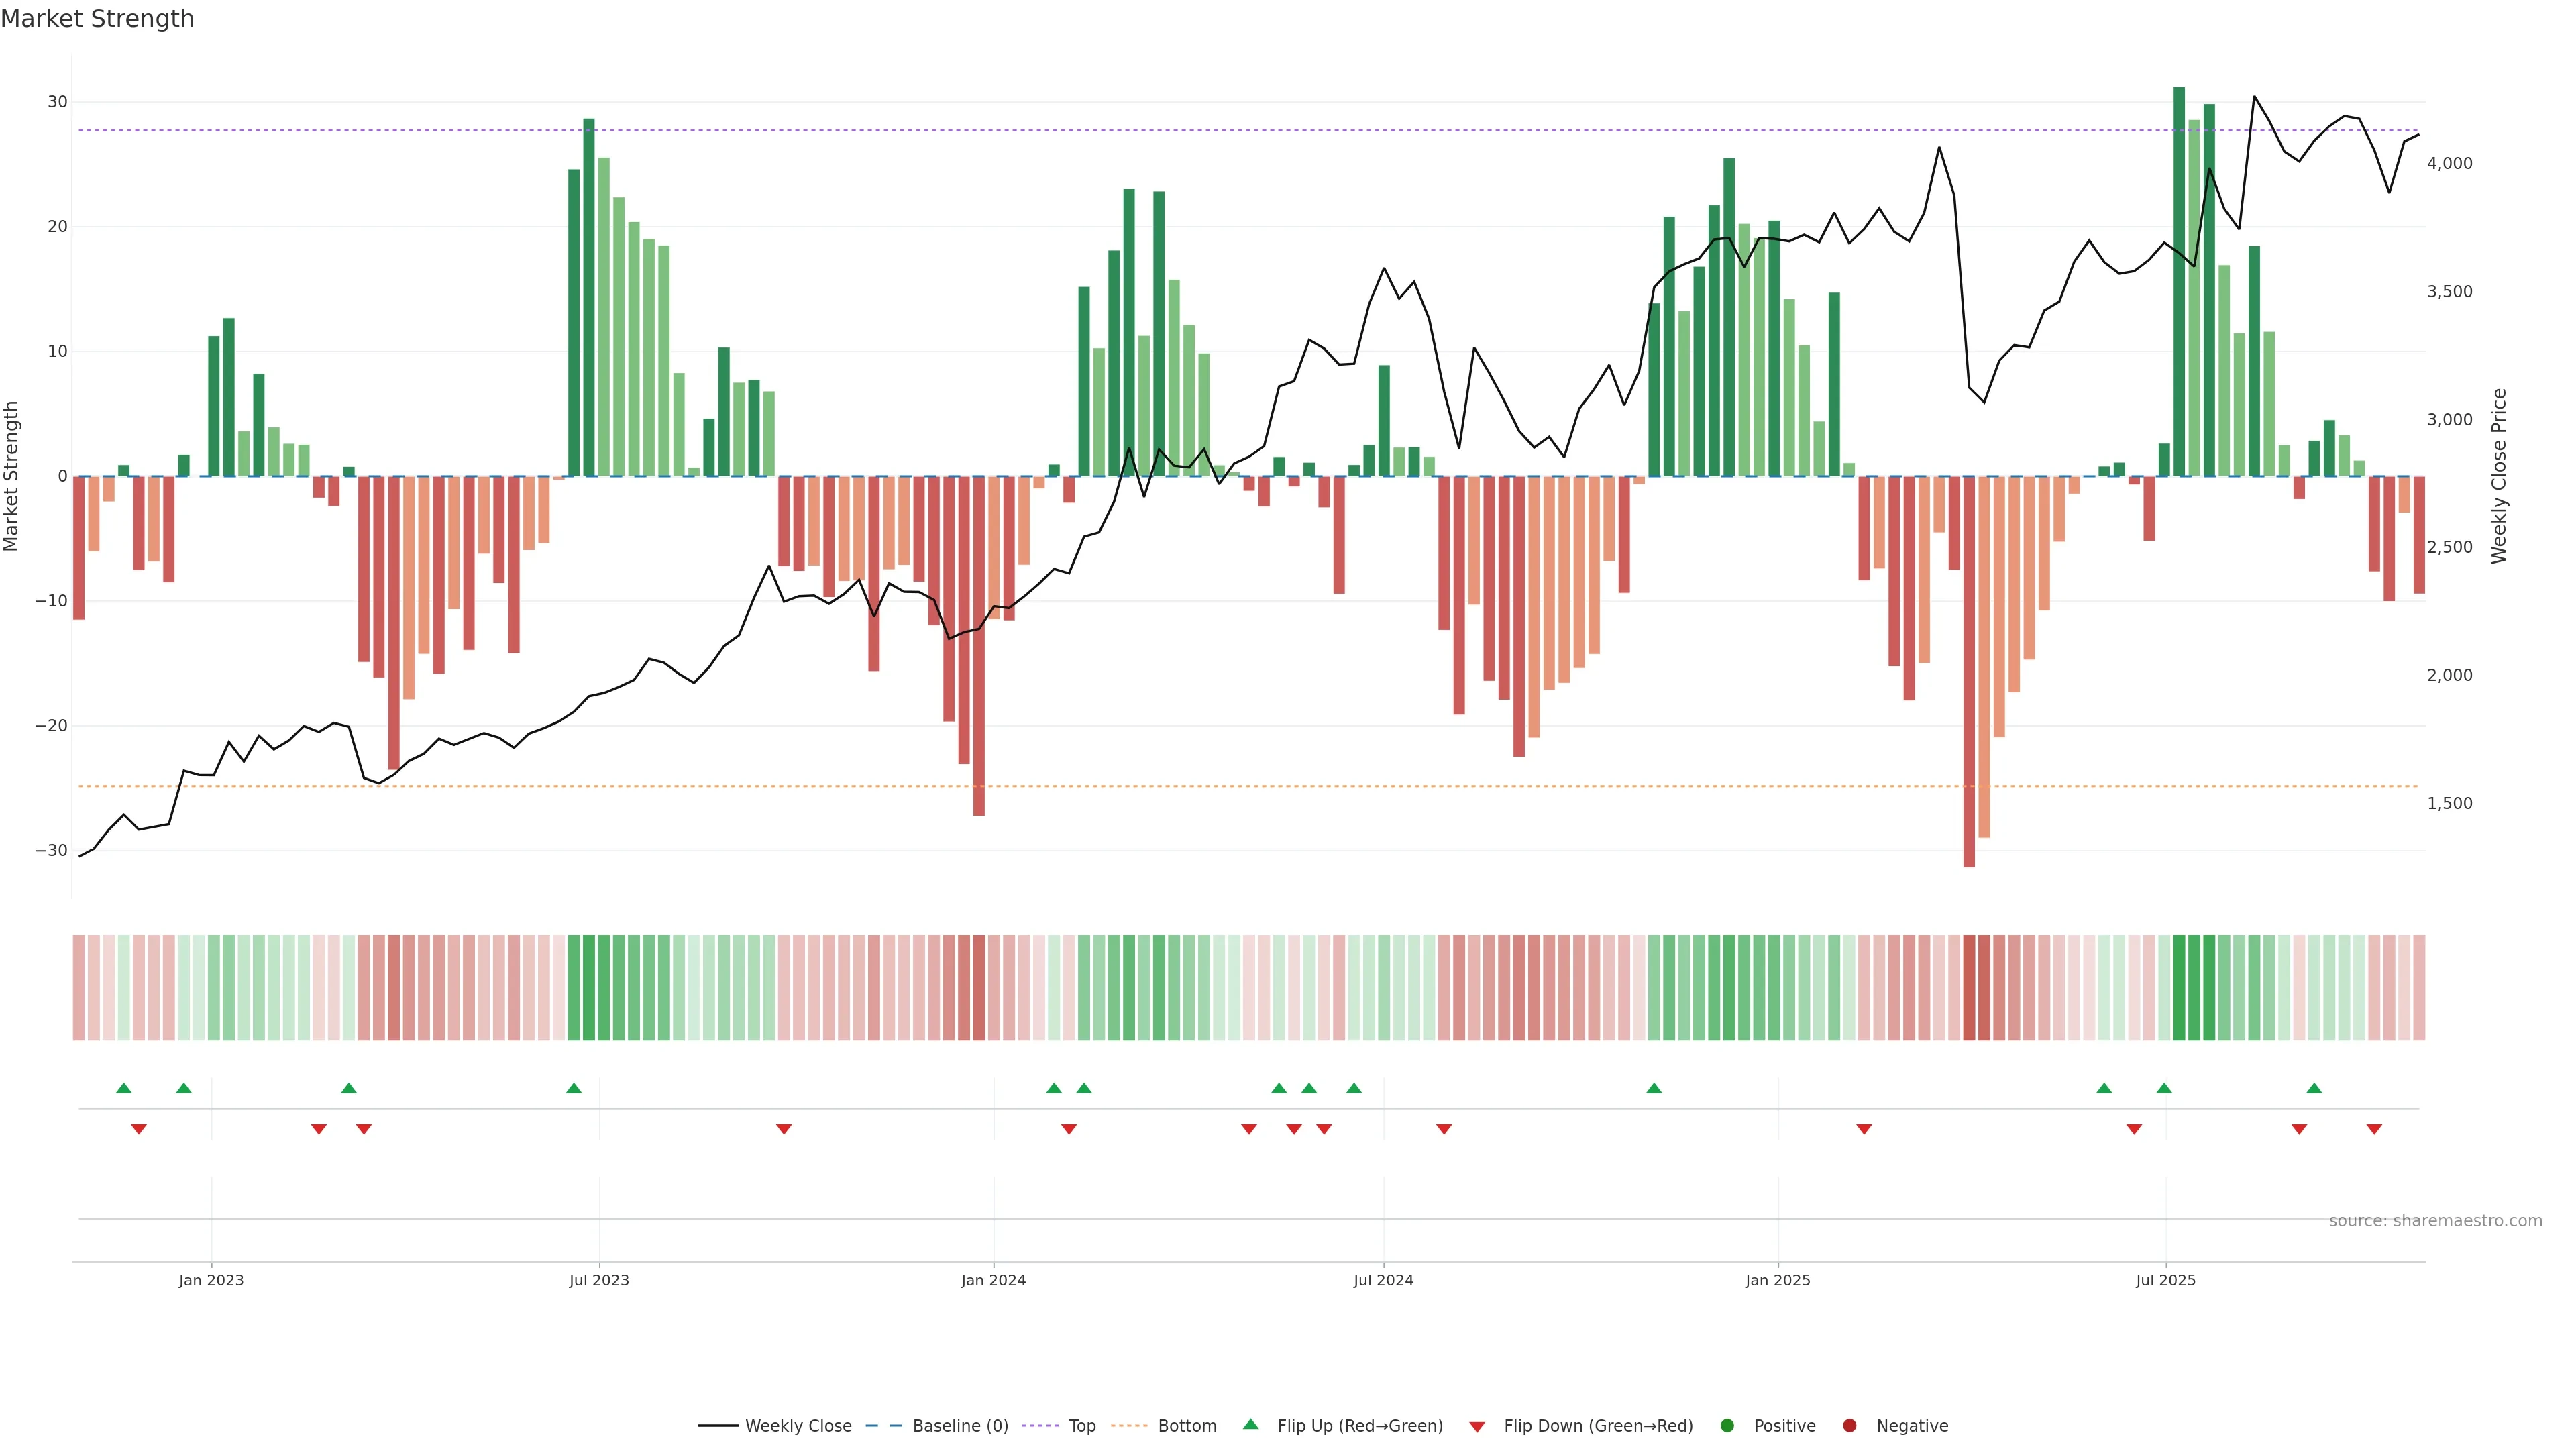Click the first green flip-up triangle marker
This screenshot has height=1449, width=2576.
(124, 1088)
